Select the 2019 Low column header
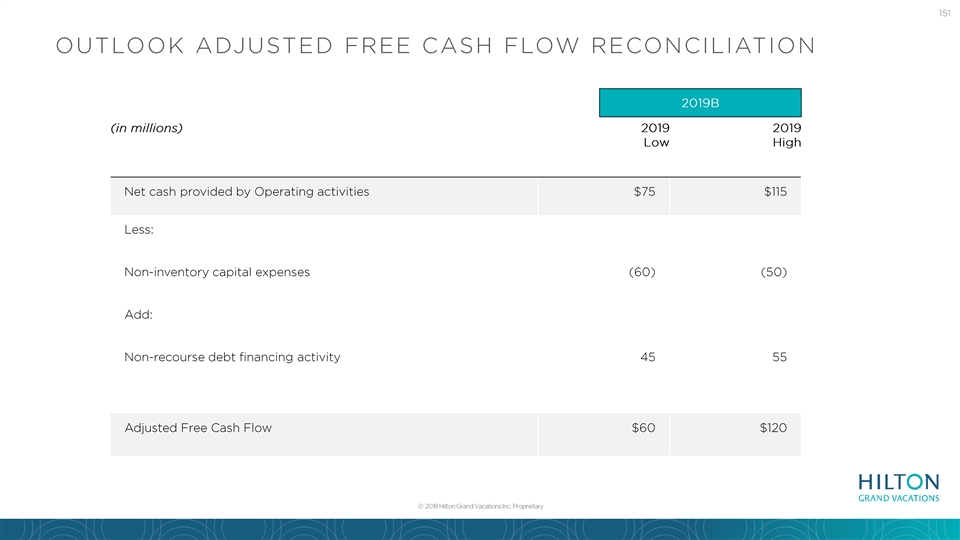The image size is (960, 540). pyautogui.click(x=655, y=135)
